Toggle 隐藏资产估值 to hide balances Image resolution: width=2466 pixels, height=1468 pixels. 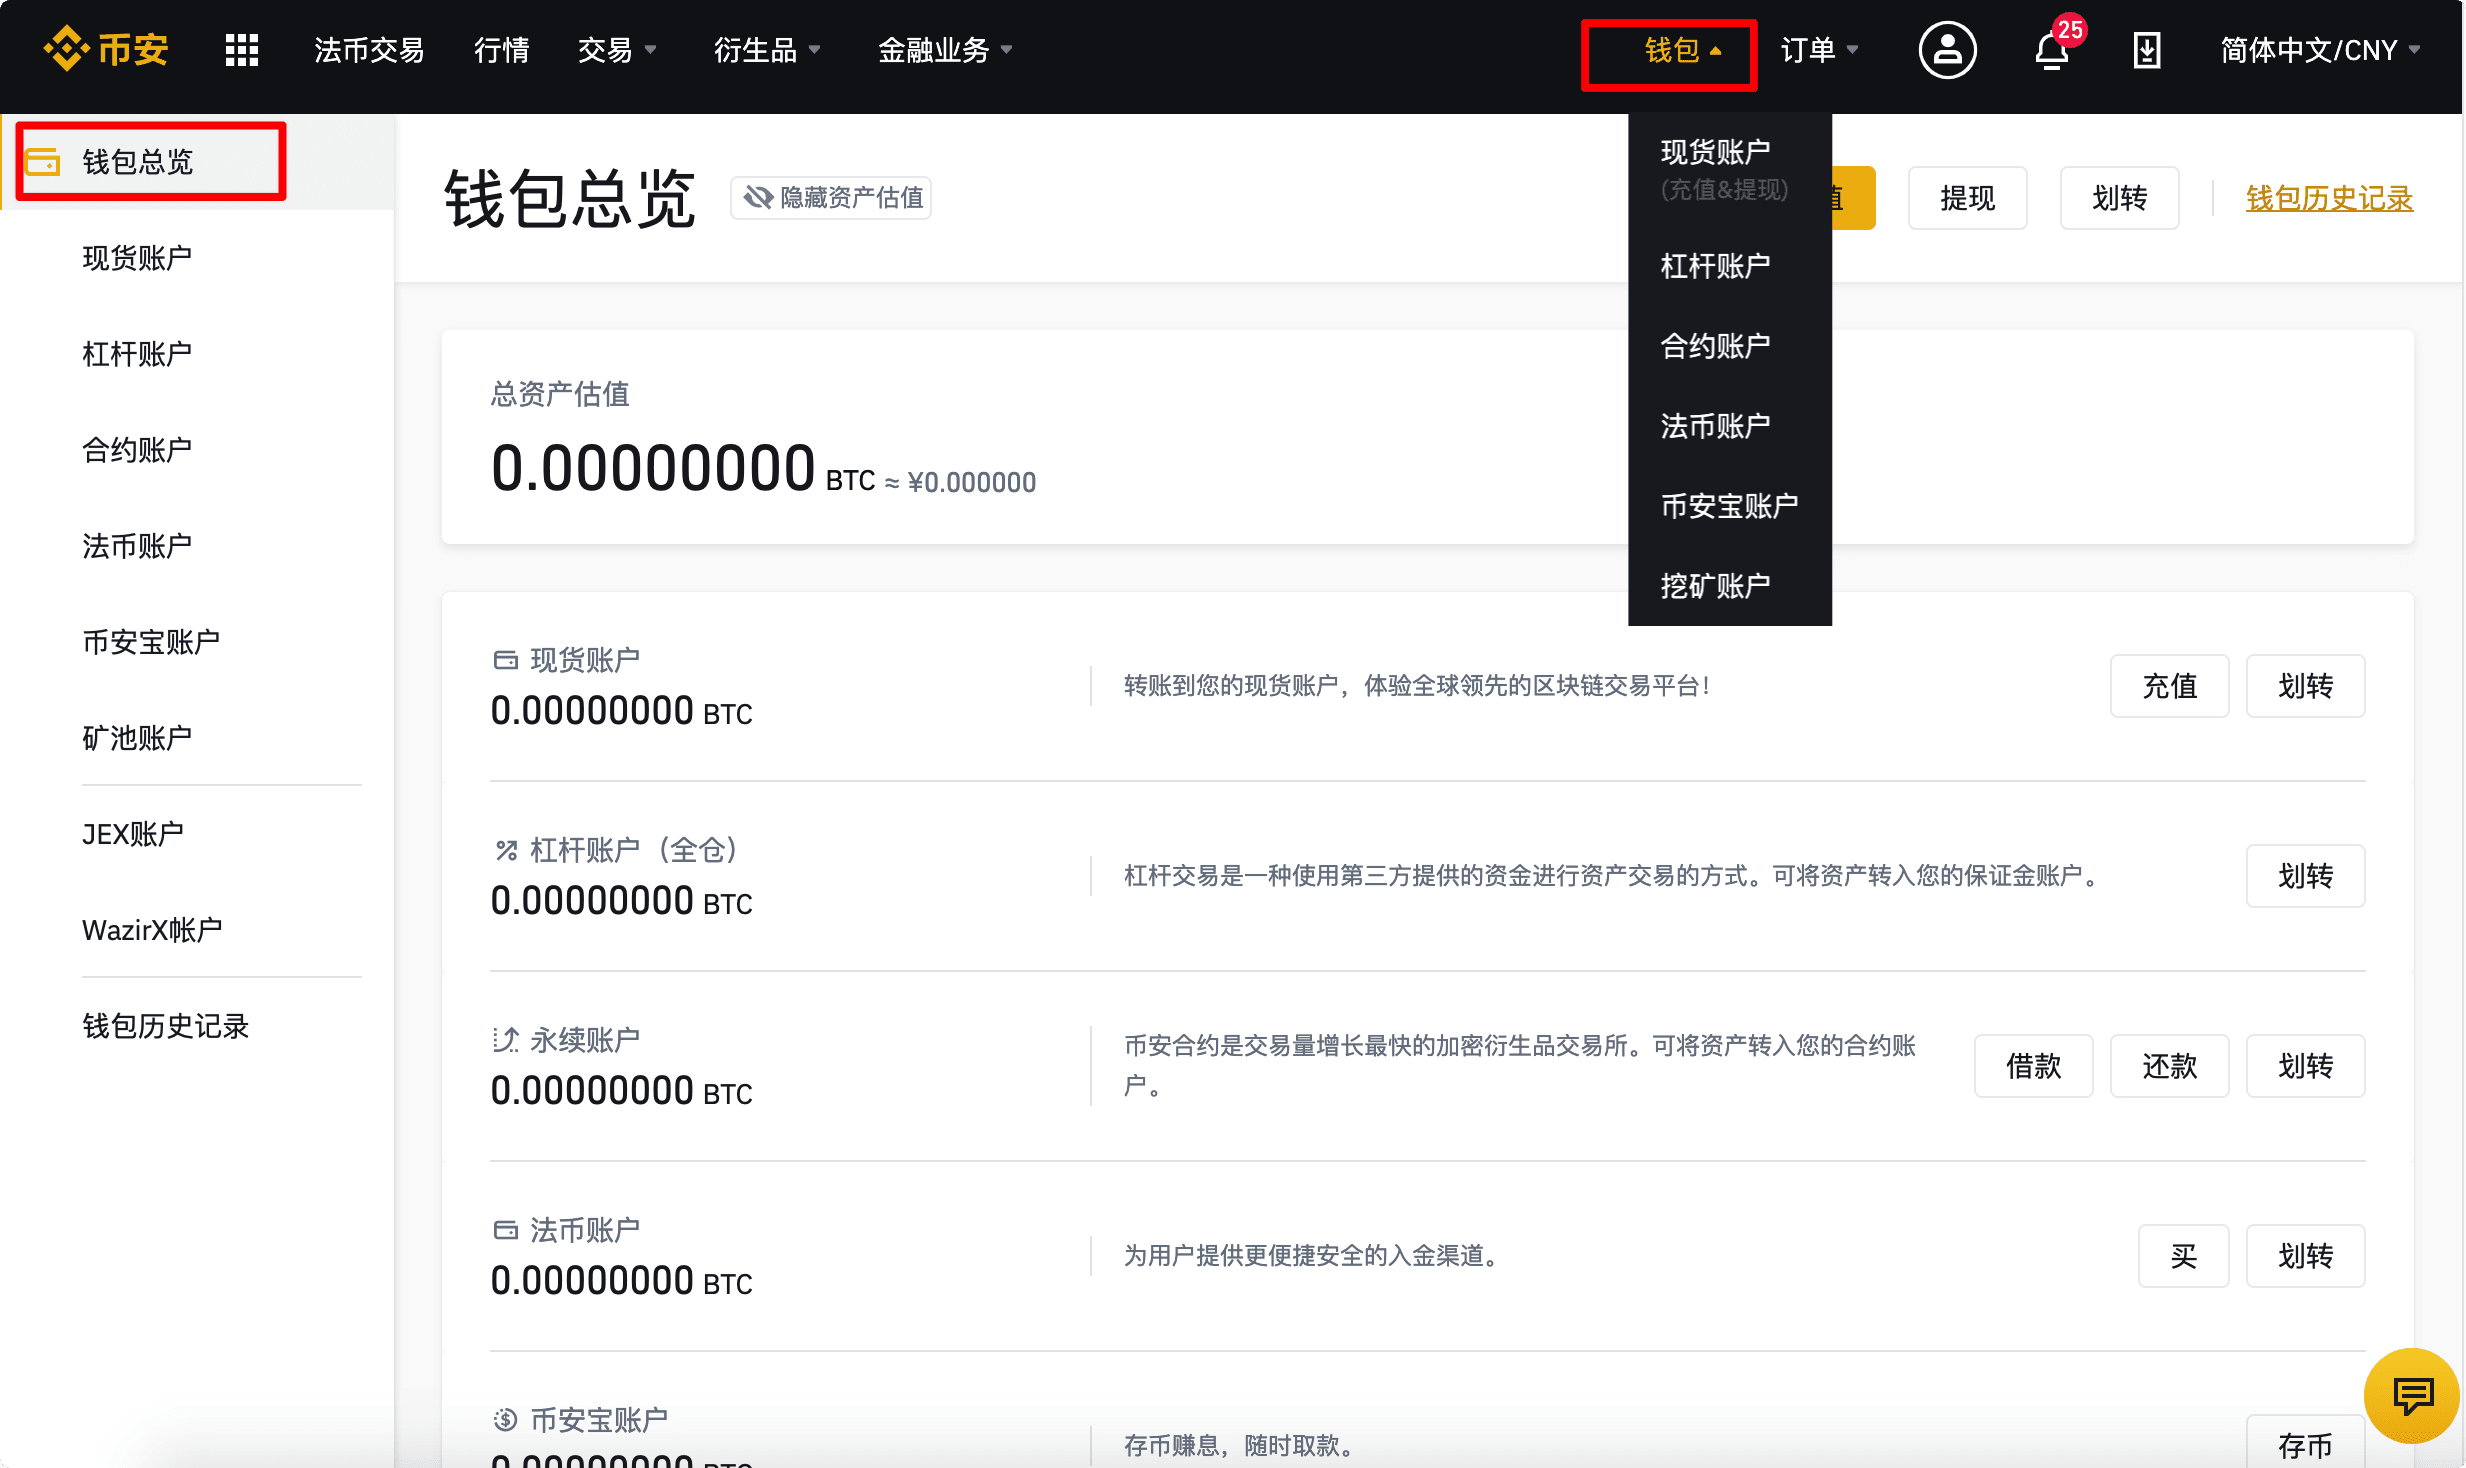[x=831, y=198]
